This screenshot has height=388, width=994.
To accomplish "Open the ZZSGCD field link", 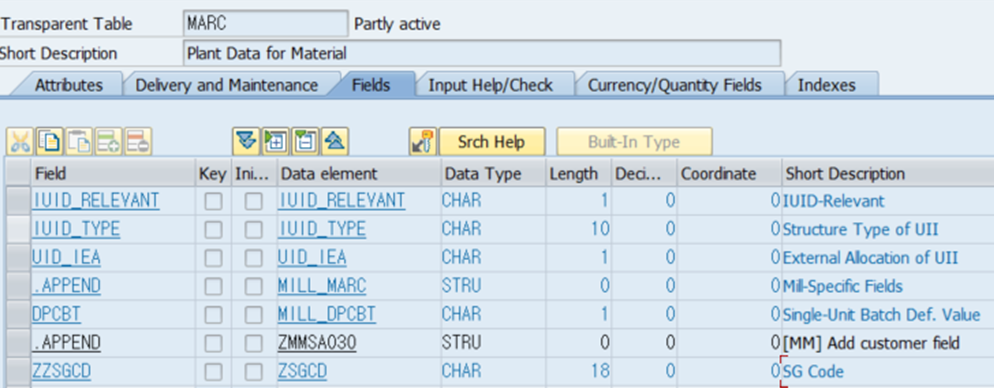I will tap(61, 372).
